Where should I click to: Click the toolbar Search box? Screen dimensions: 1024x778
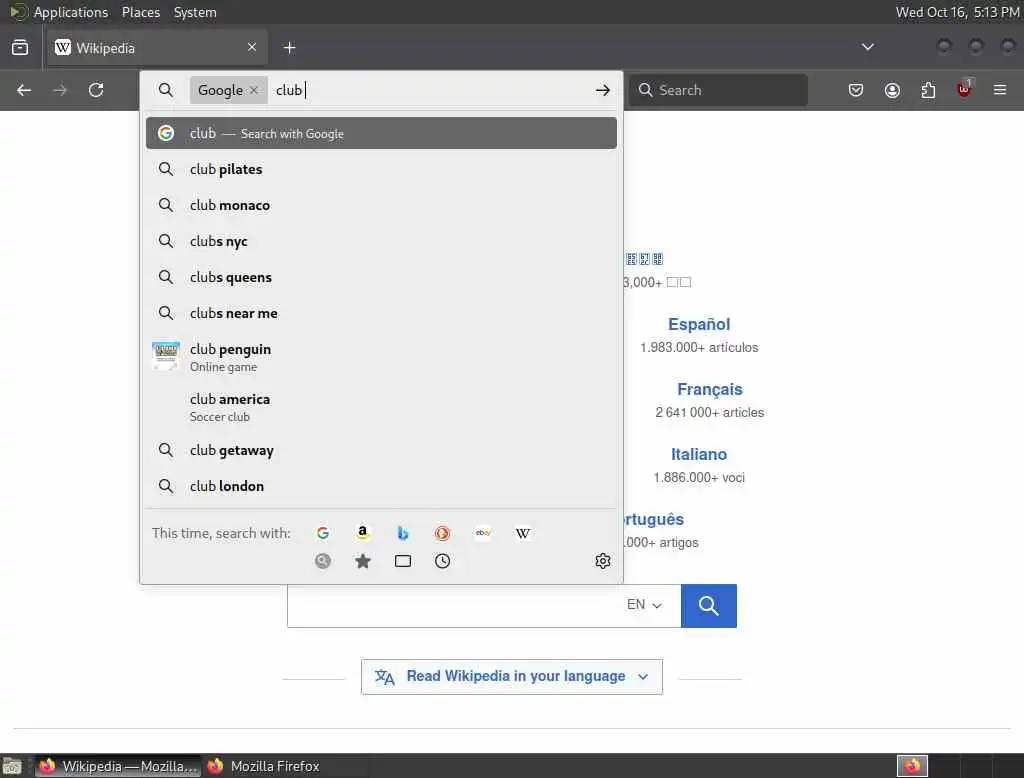click(x=718, y=90)
